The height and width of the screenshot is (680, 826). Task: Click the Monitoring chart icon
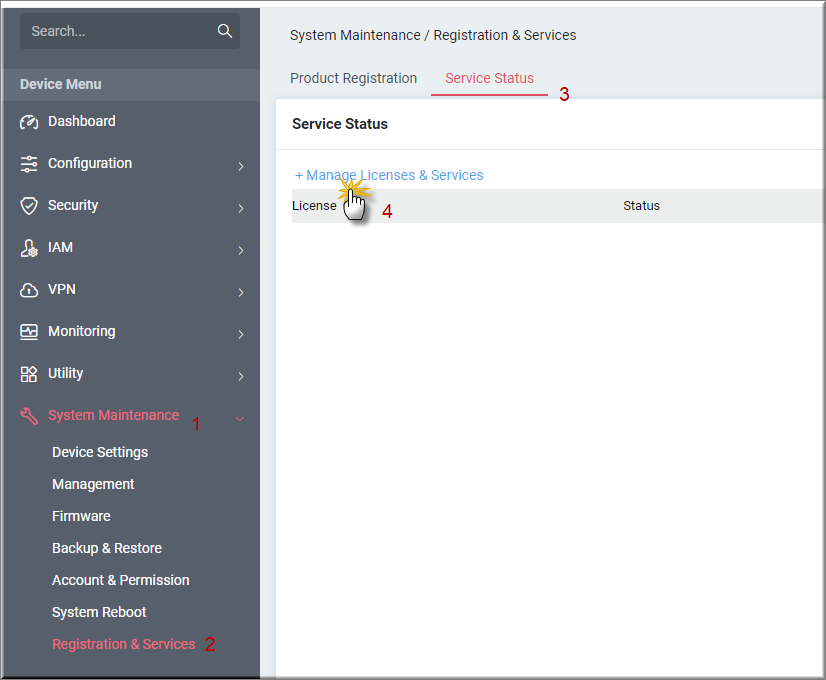[x=29, y=332]
